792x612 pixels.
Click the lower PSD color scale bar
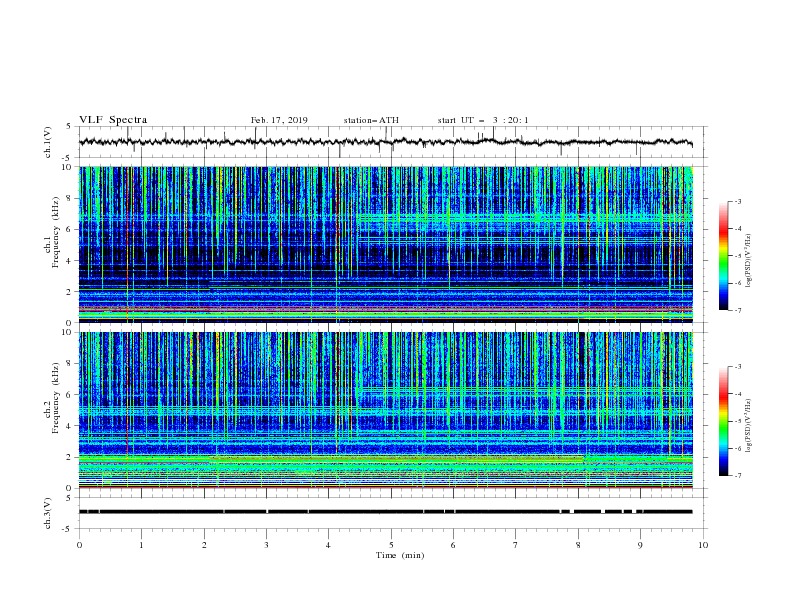point(723,421)
